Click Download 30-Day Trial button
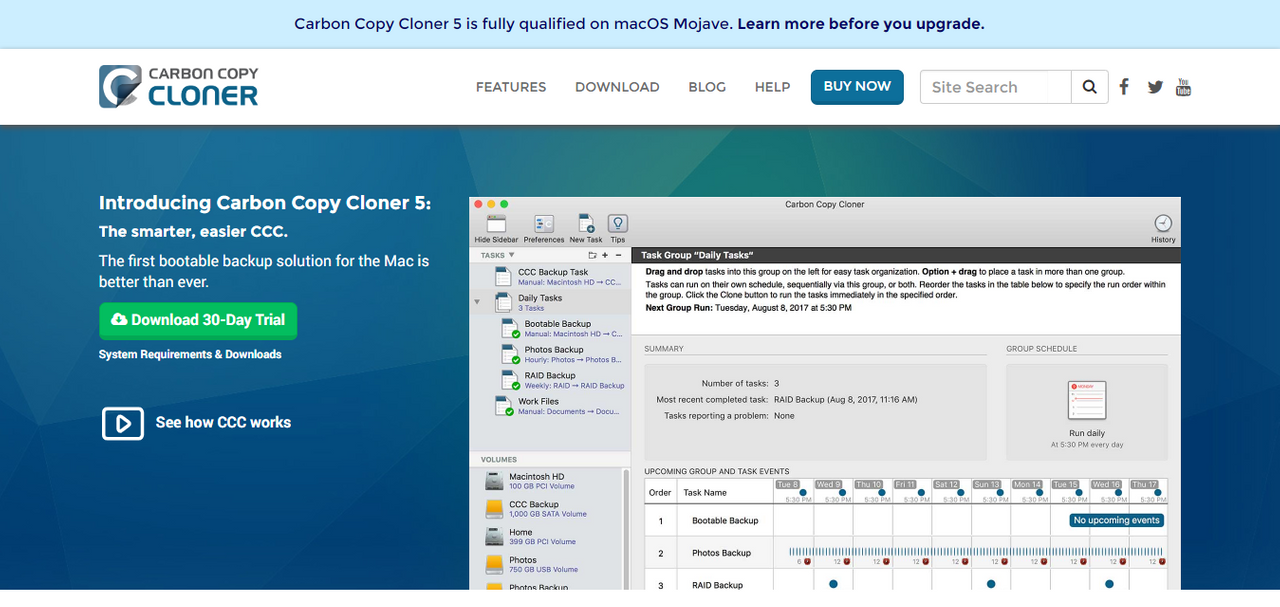 point(198,321)
